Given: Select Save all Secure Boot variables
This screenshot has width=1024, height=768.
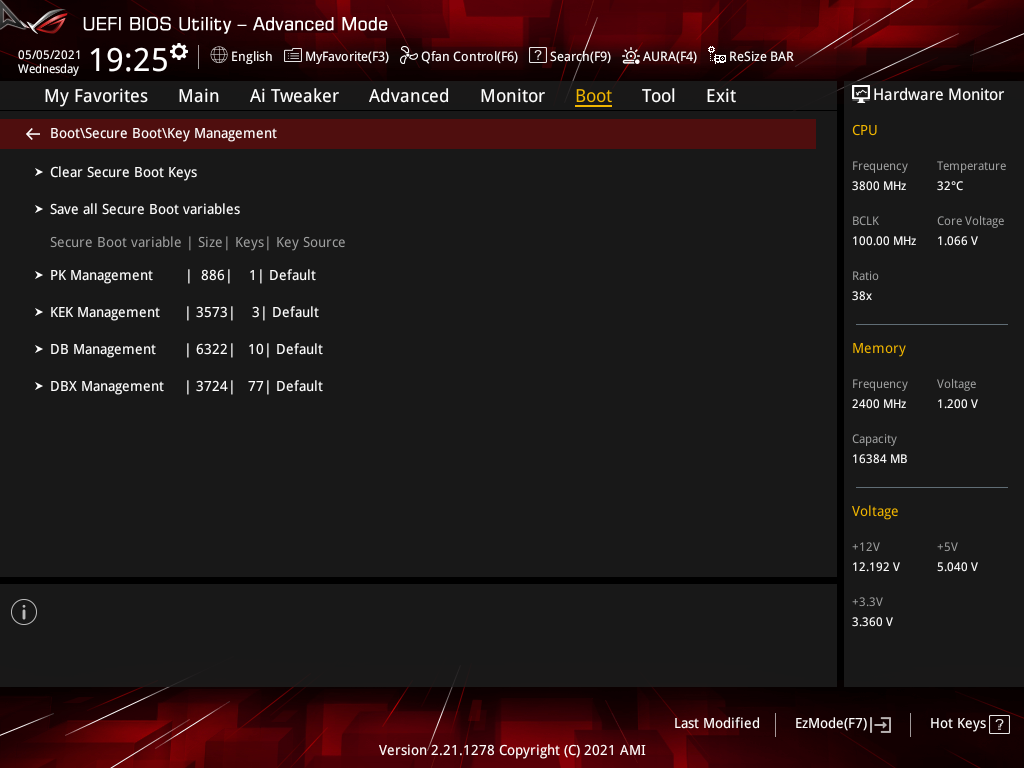Looking at the screenshot, I should pyautogui.click(x=145, y=210).
